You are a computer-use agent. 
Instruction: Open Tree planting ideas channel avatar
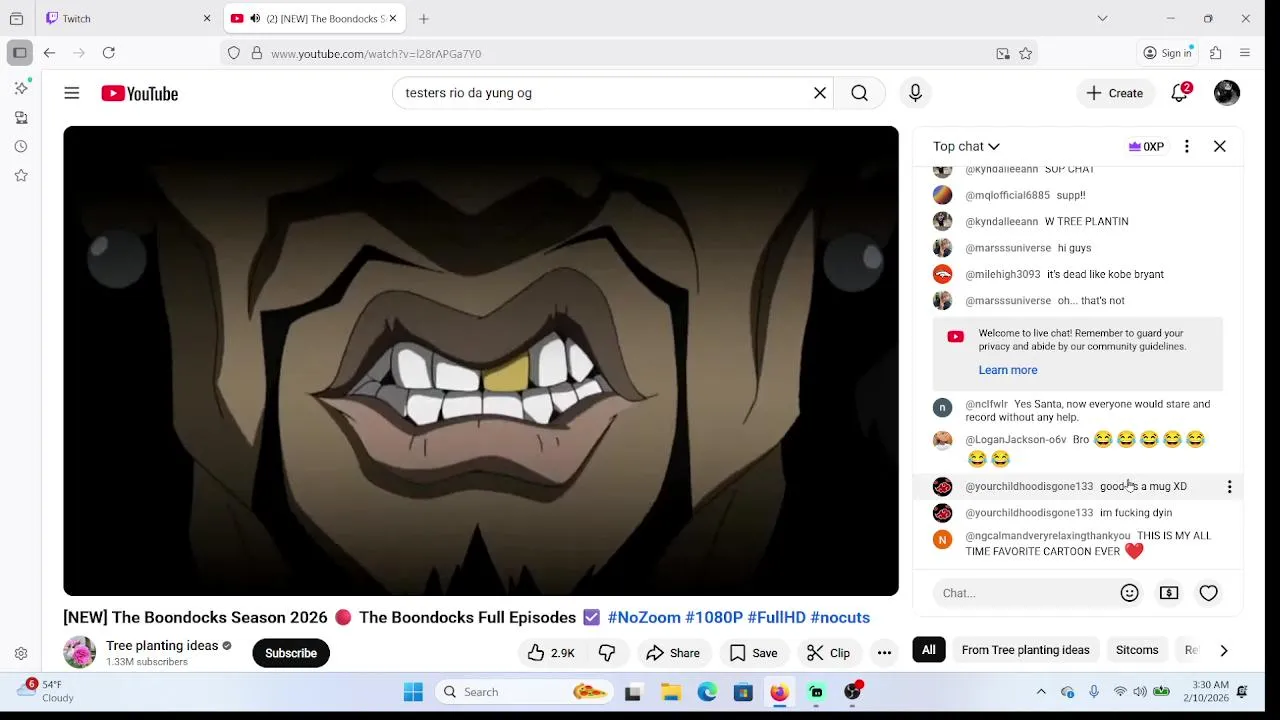point(79,652)
